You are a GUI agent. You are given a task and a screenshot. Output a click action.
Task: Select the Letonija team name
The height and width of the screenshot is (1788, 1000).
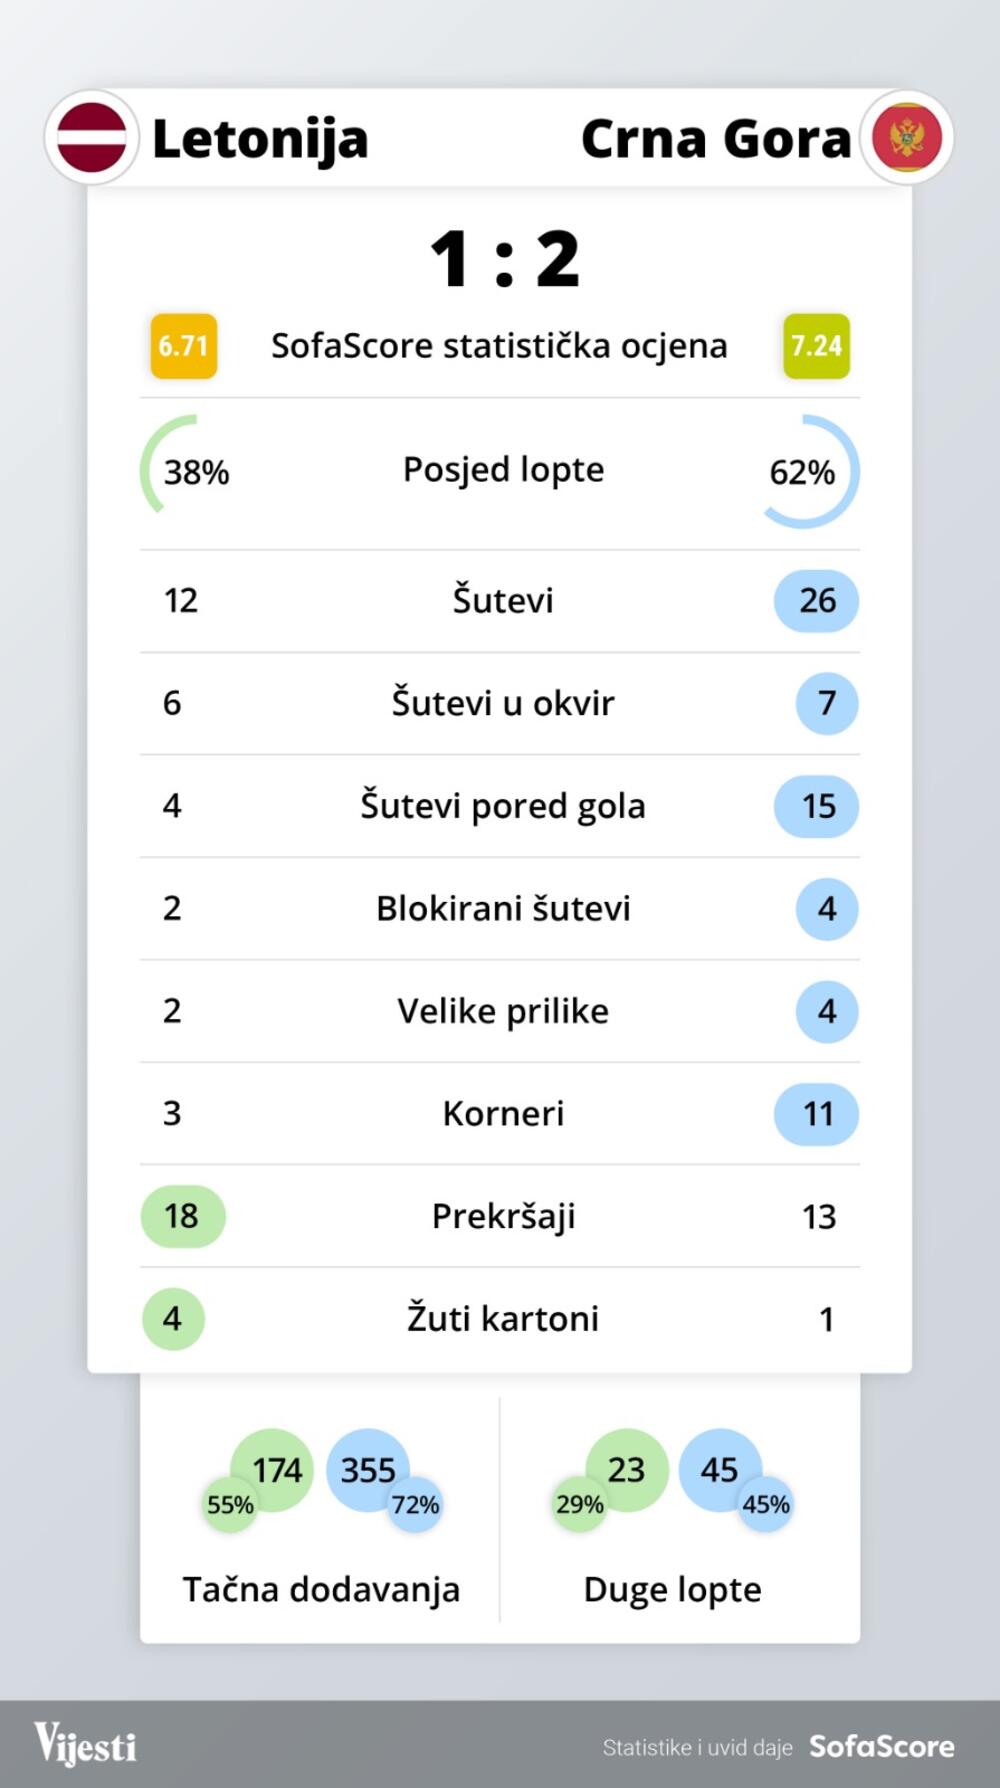(260, 139)
